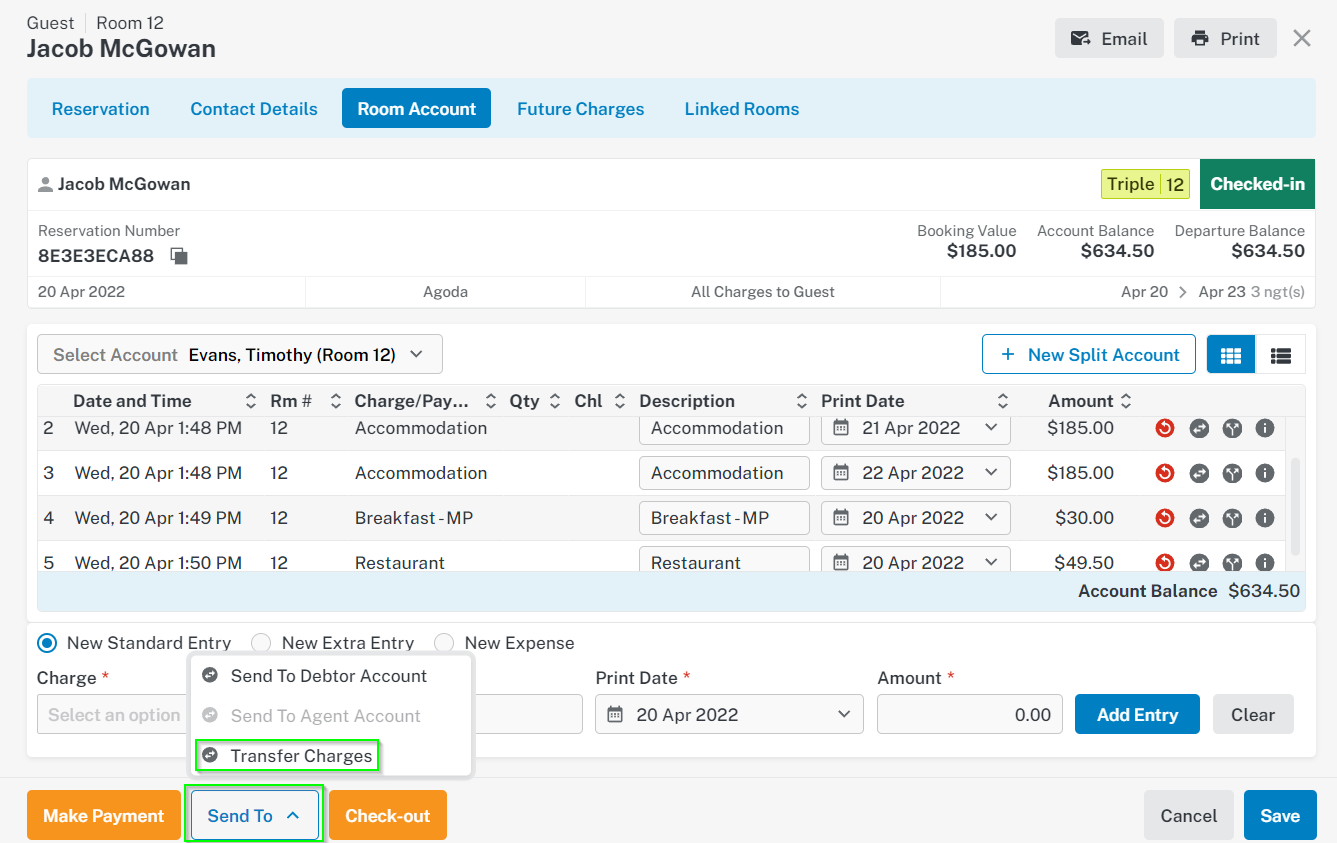Click transfer arrows icon on $185.00 row 2
Screen dimensions: 1337x843
1199,428
